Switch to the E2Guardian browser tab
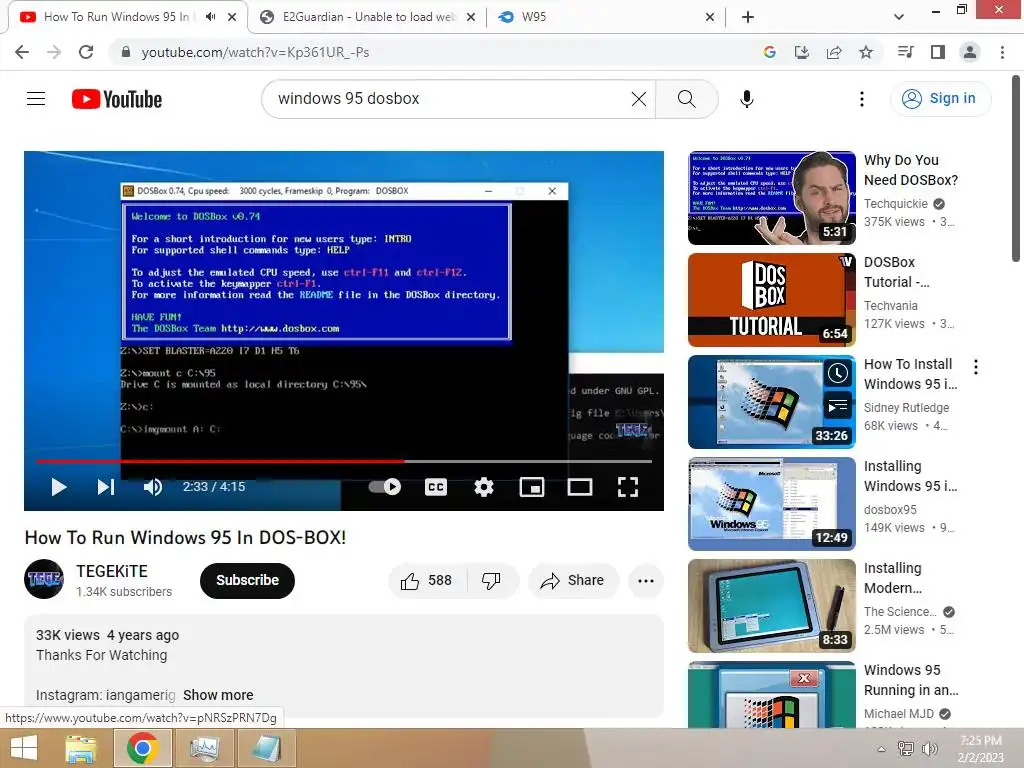Image resolution: width=1024 pixels, height=768 pixels. pyautogui.click(x=368, y=17)
